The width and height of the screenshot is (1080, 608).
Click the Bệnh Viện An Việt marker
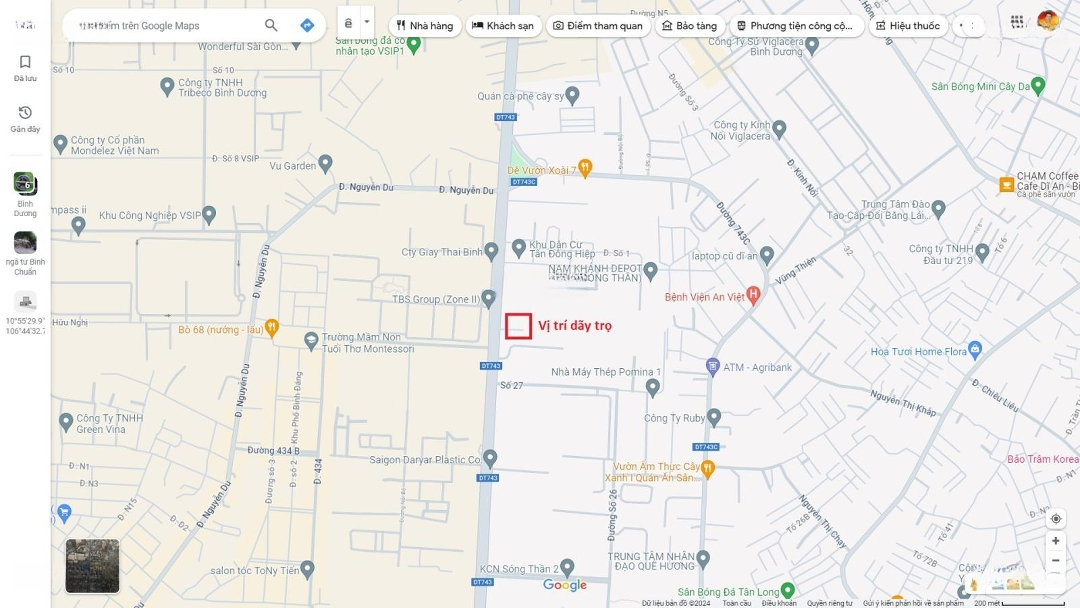click(754, 296)
